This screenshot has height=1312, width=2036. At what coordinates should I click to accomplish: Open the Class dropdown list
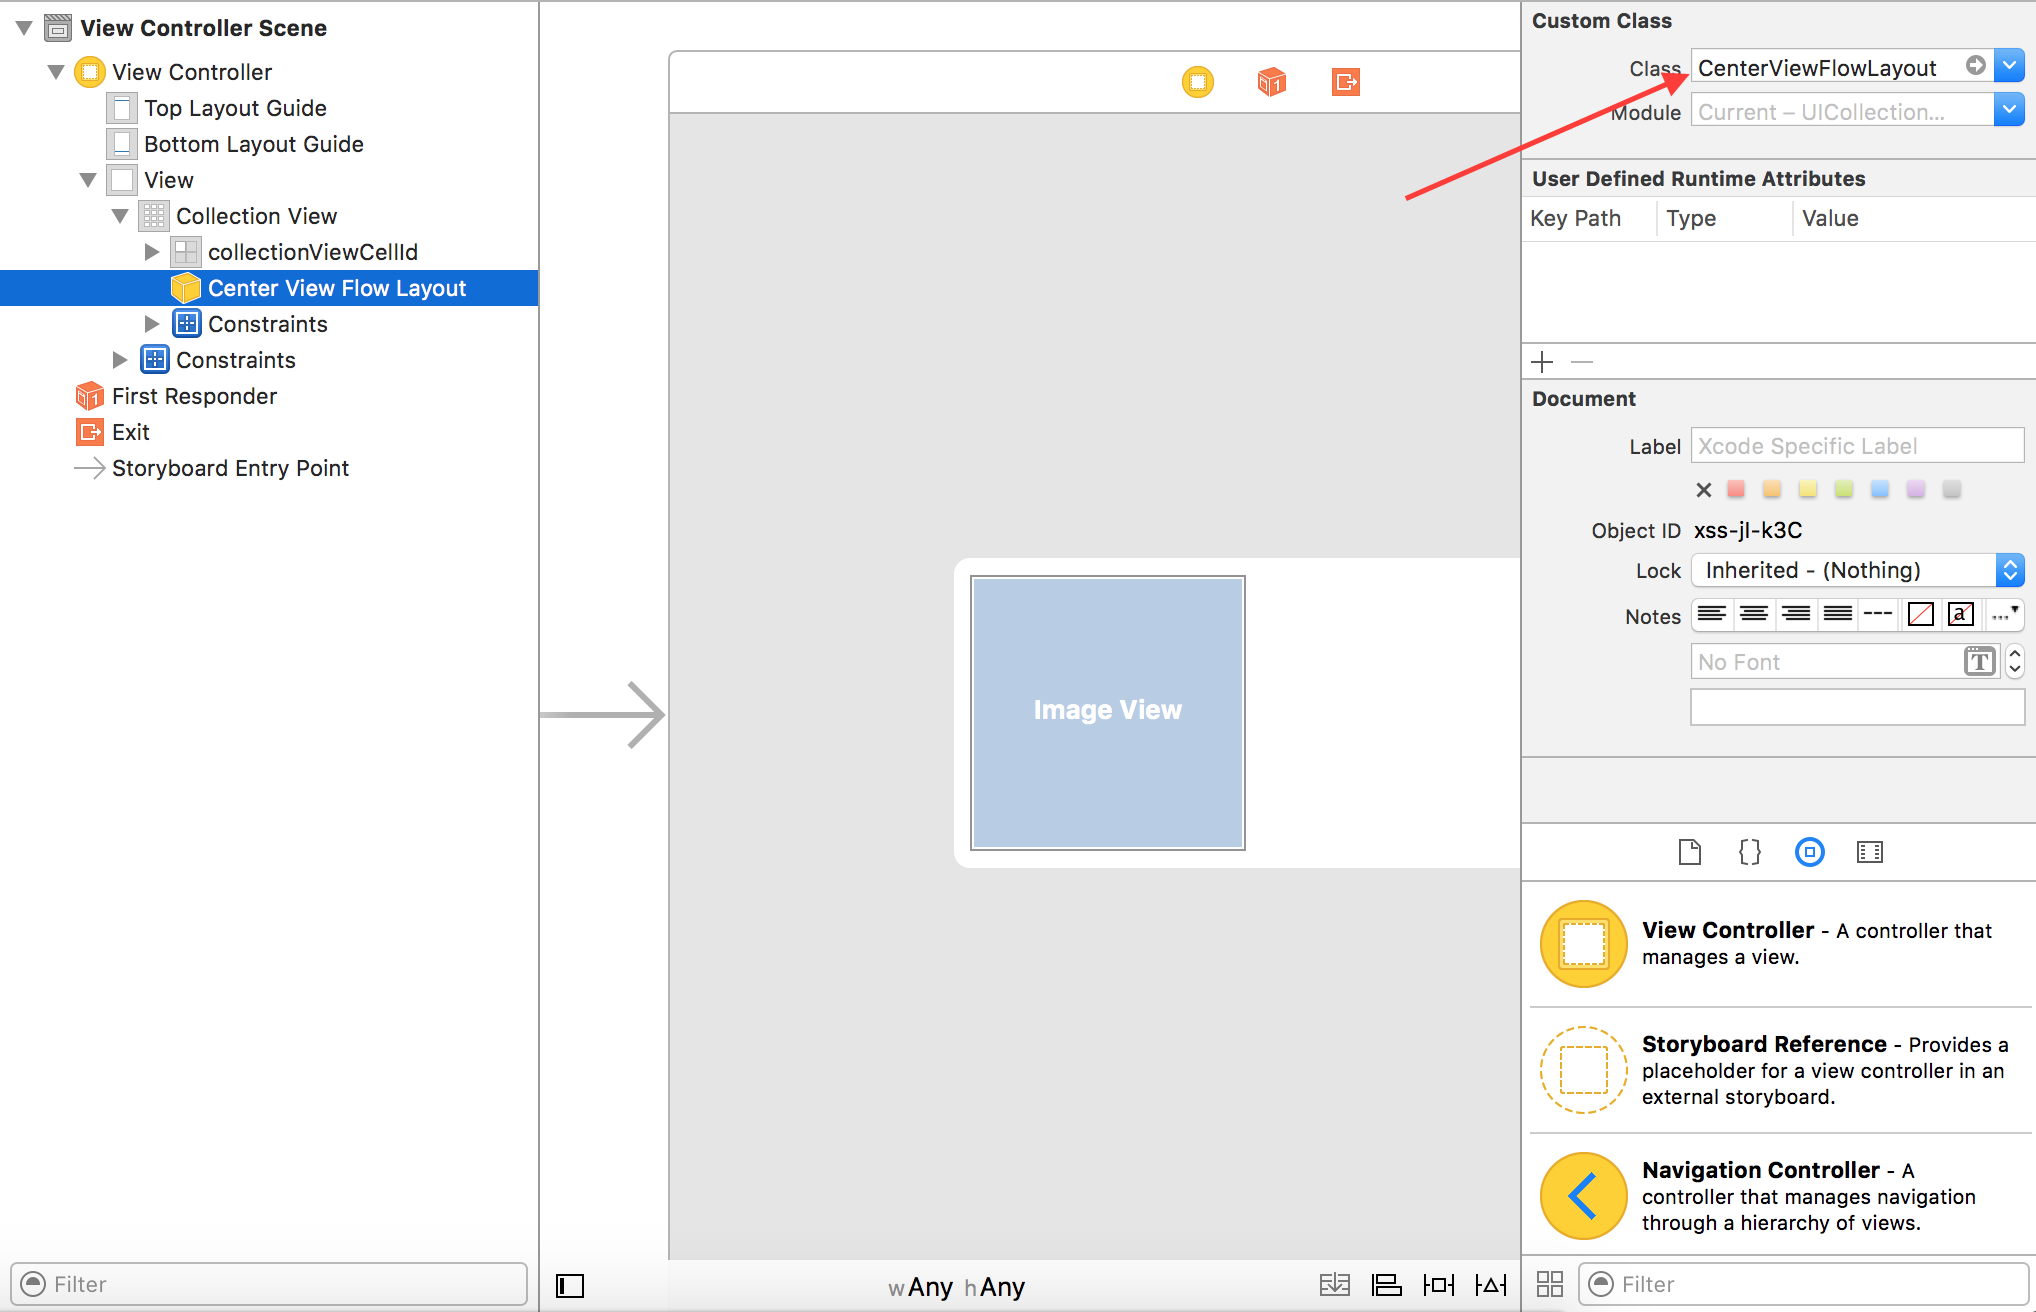coord(2009,66)
